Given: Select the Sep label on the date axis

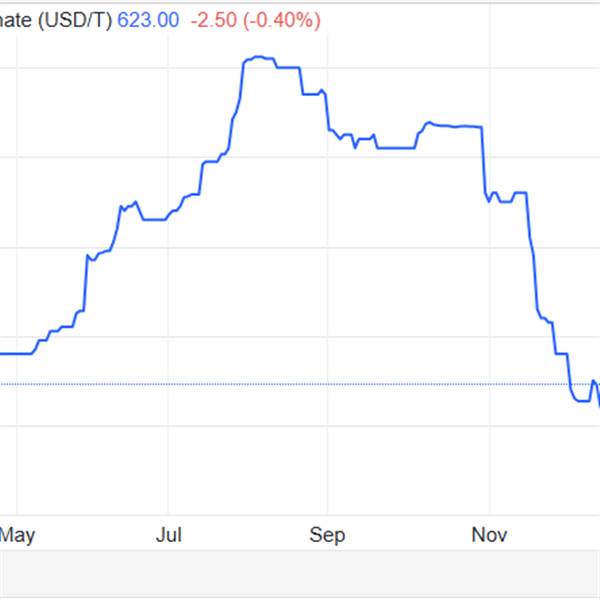Looking at the screenshot, I should (x=327, y=535).
